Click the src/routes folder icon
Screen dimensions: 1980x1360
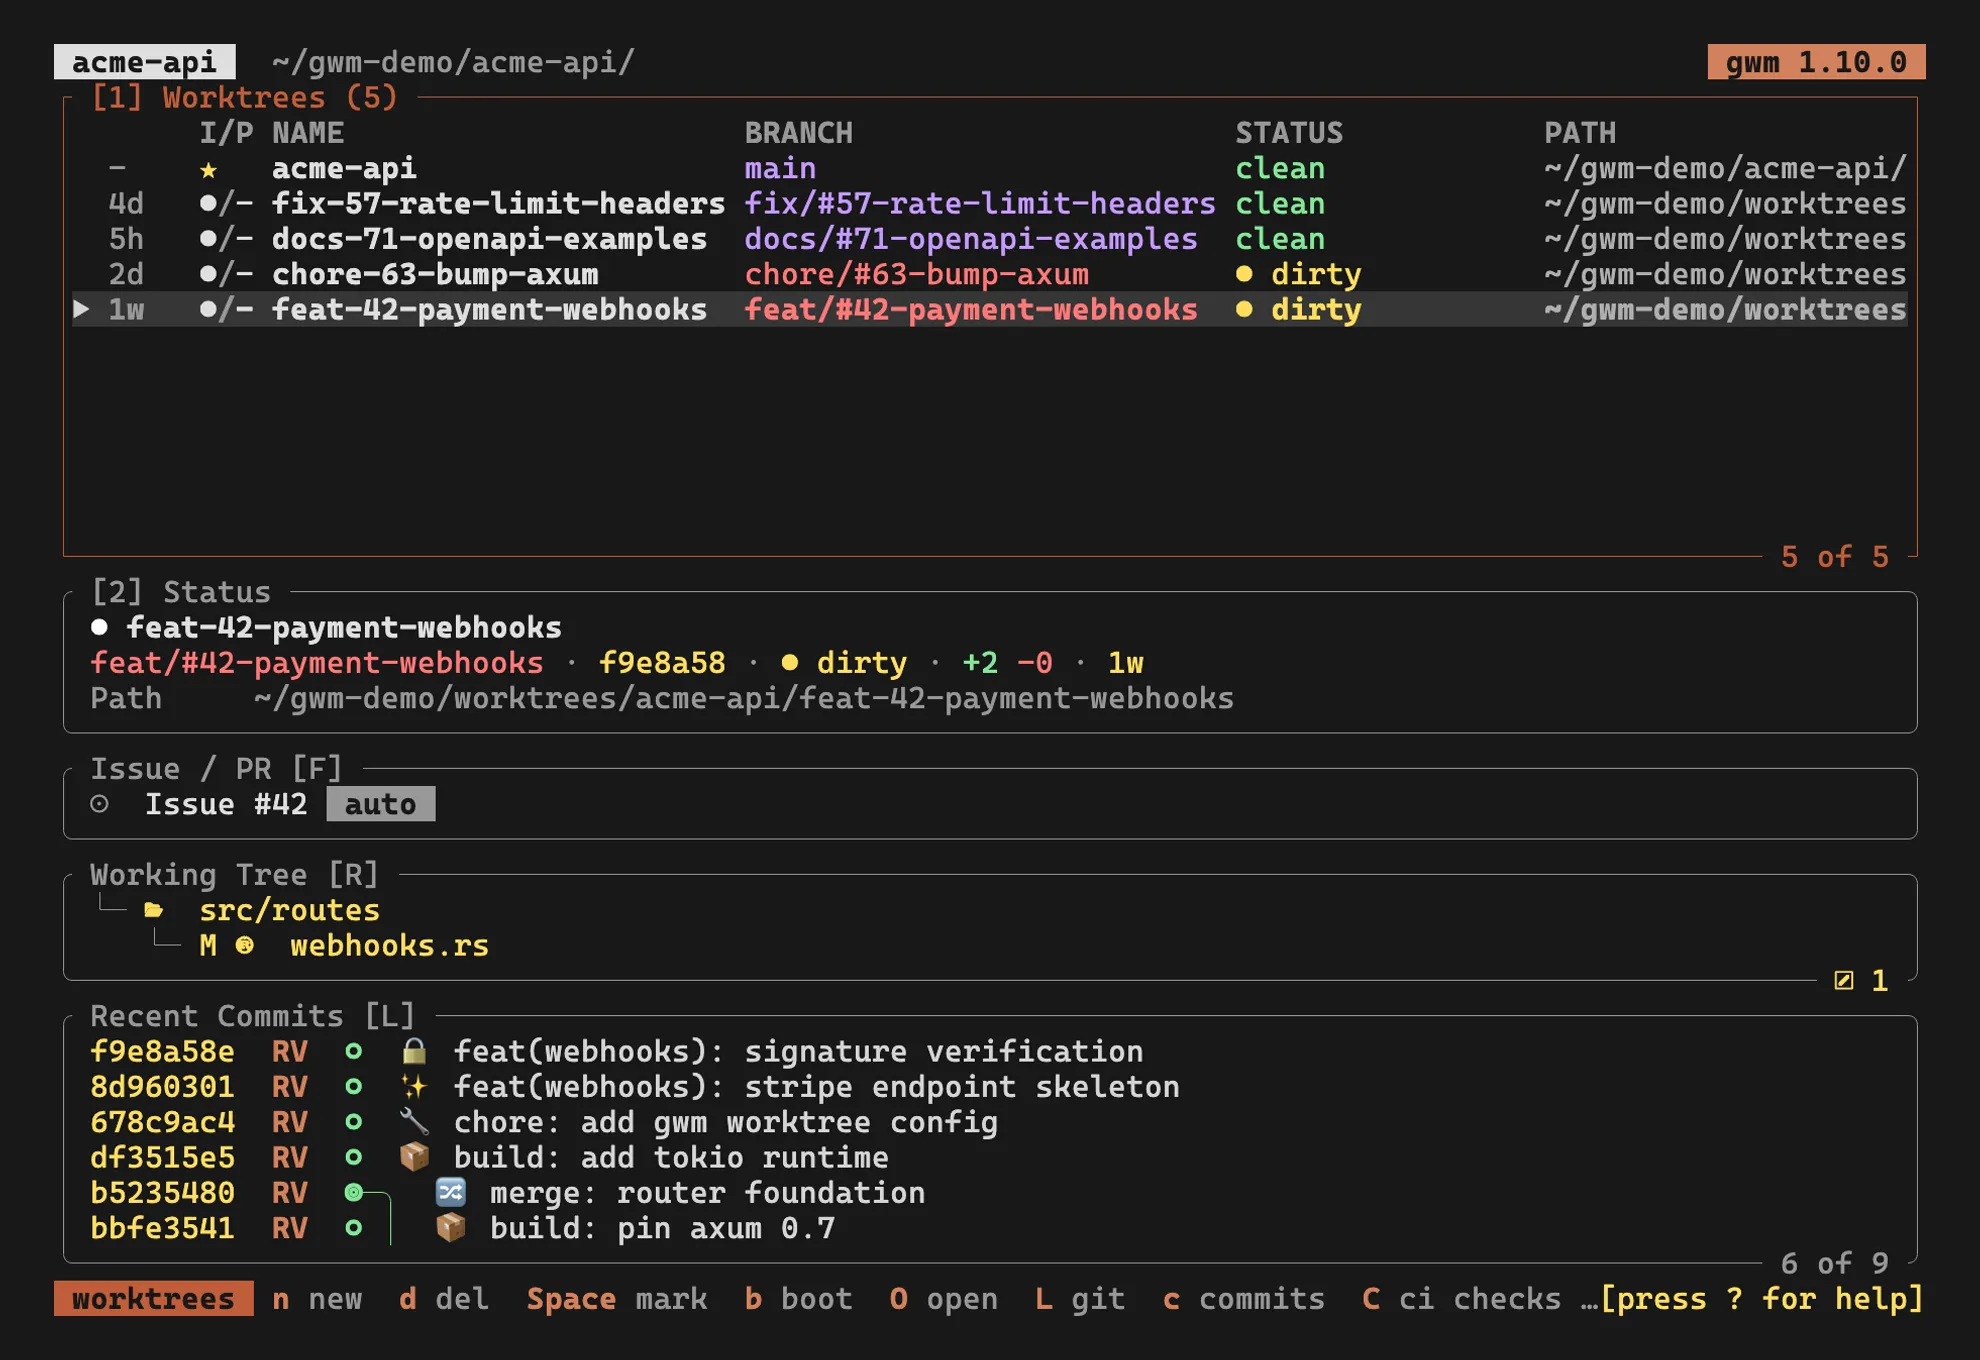click(x=154, y=910)
